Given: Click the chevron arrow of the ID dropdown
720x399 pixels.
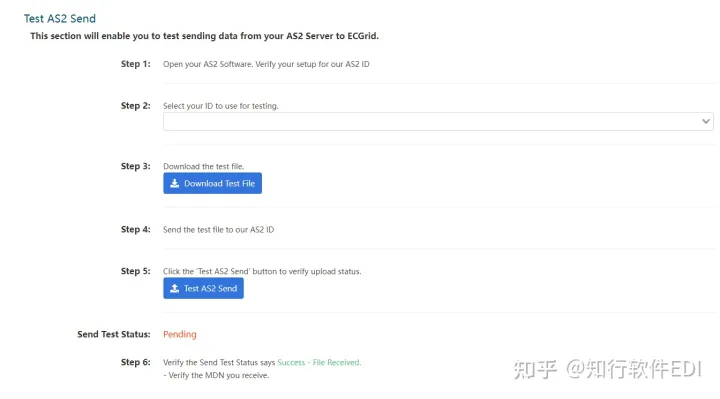Looking at the screenshot, I should pos(706,122).
